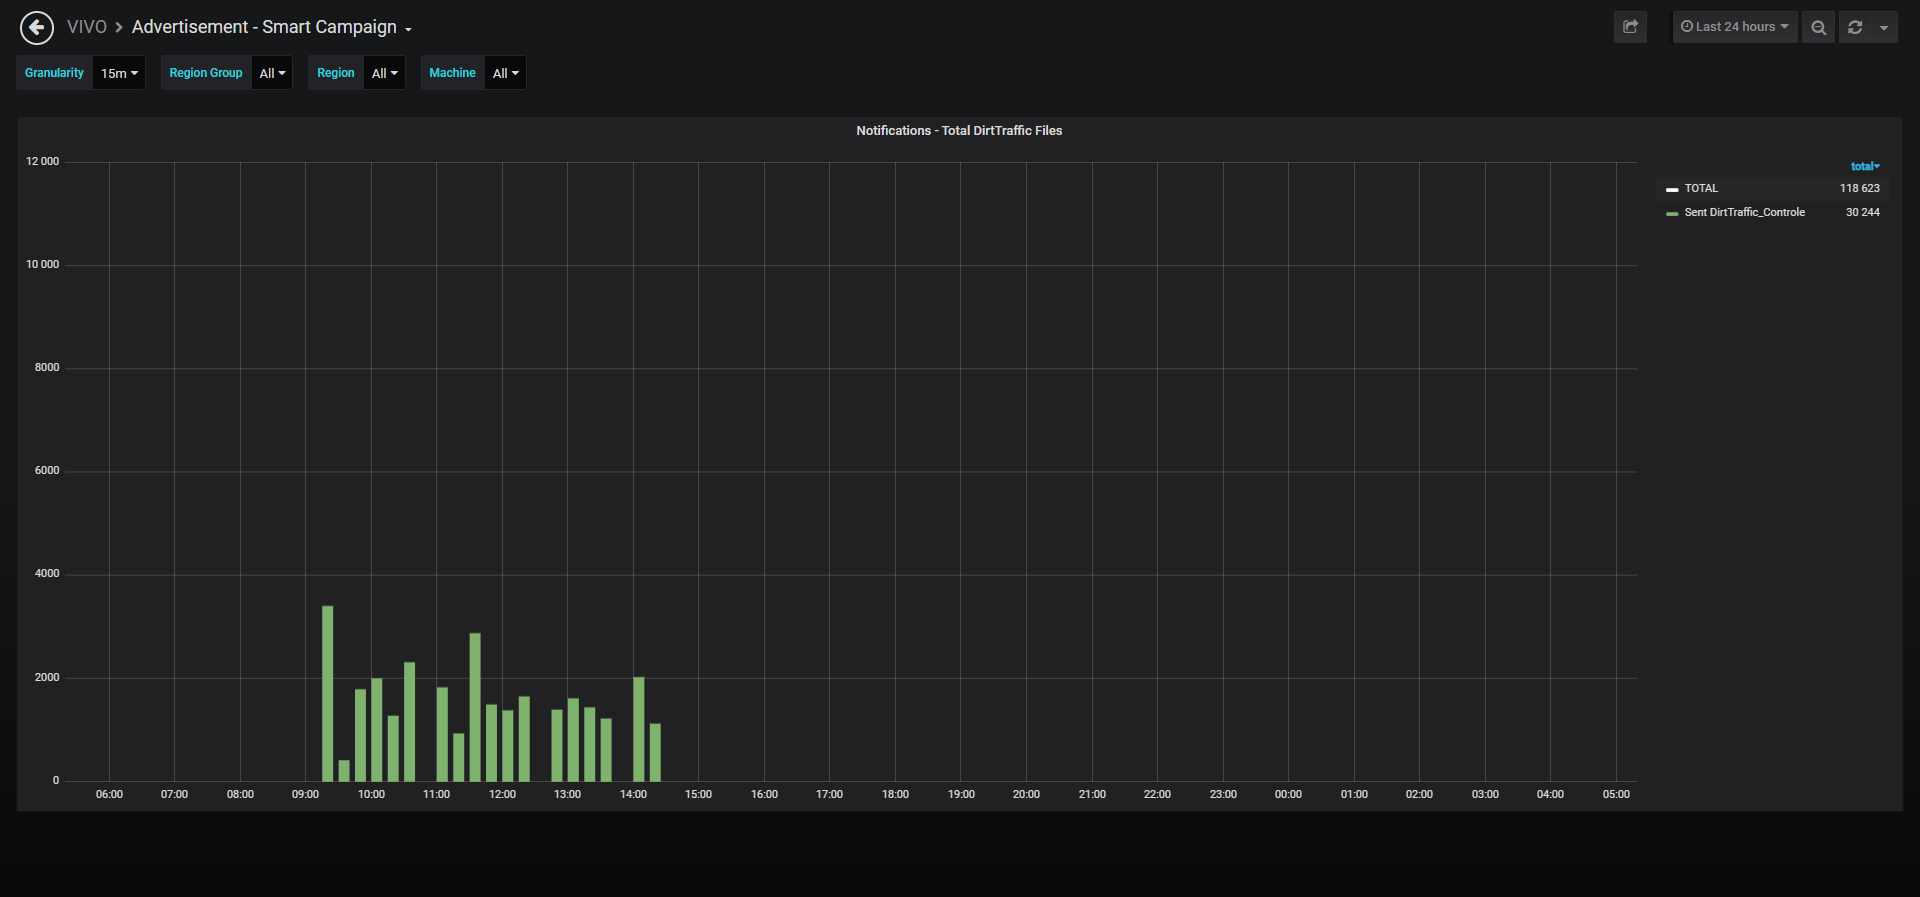This screenshot has width=1920, height=897.
Task: Click the 15:00 time axis label
Action: (x=698, y=794)
